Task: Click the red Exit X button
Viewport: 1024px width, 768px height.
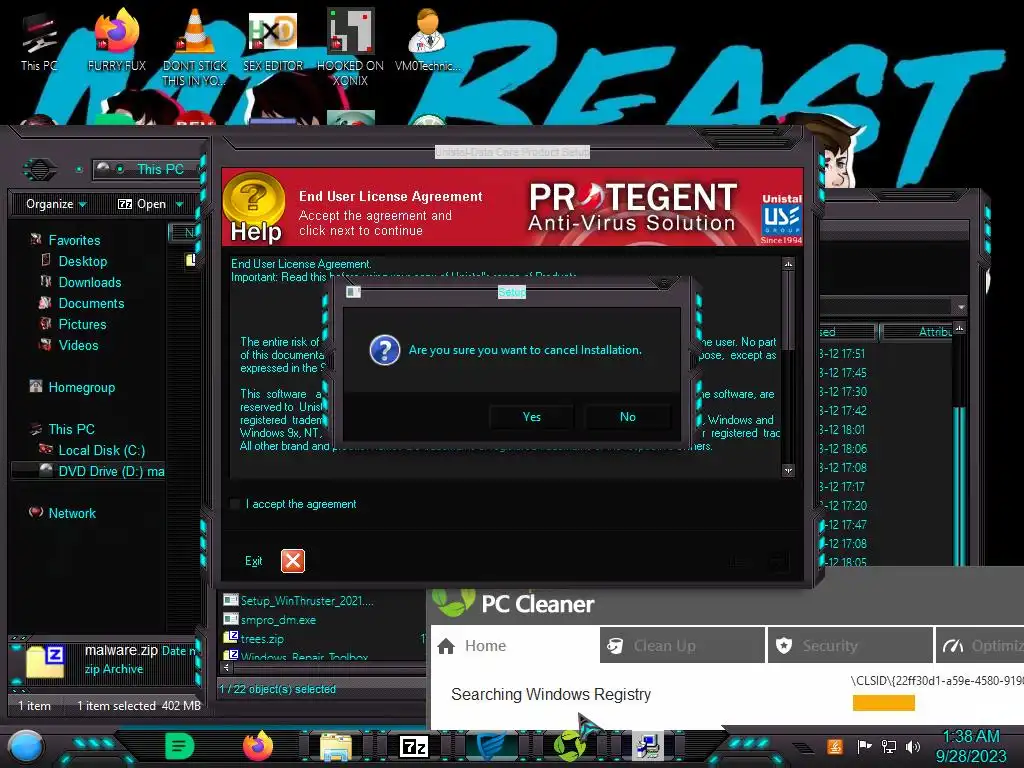Action: [293, 560]
